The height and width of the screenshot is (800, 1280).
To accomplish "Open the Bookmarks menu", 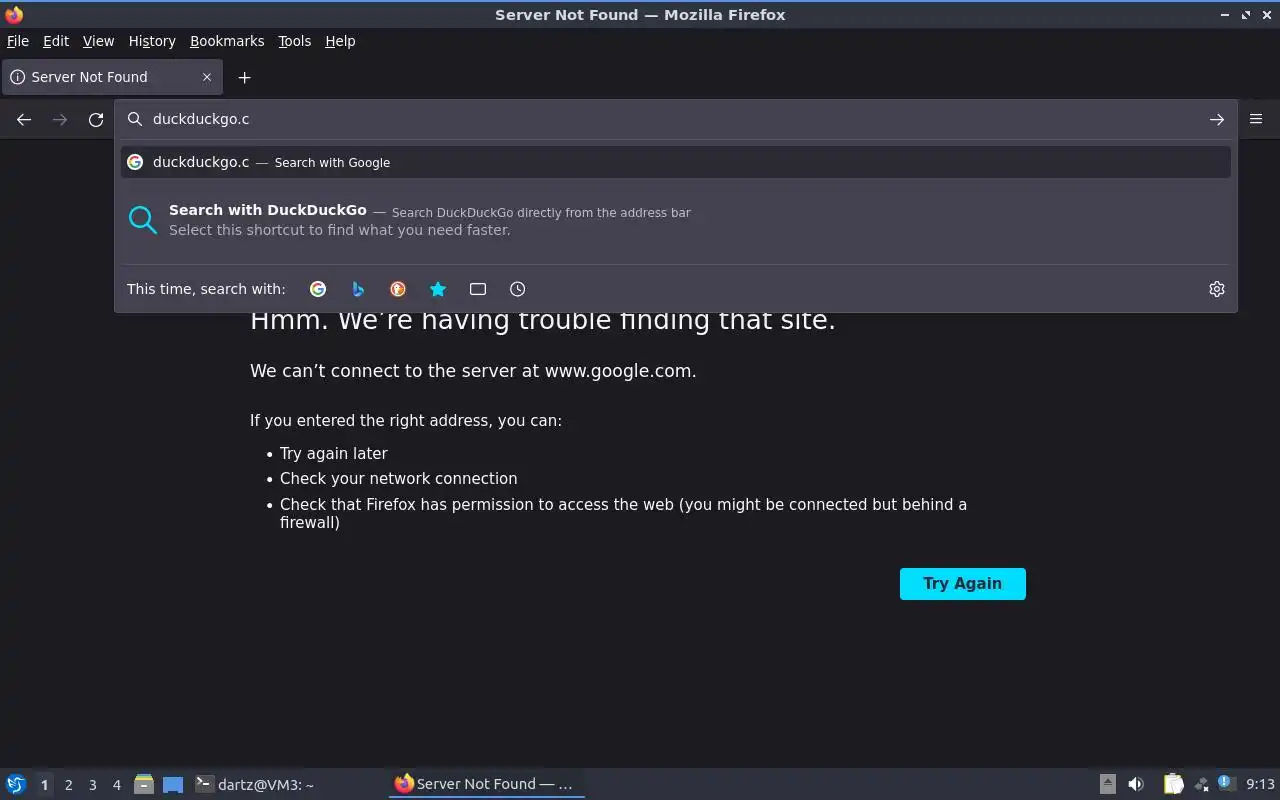I will (x=227, y=41).
